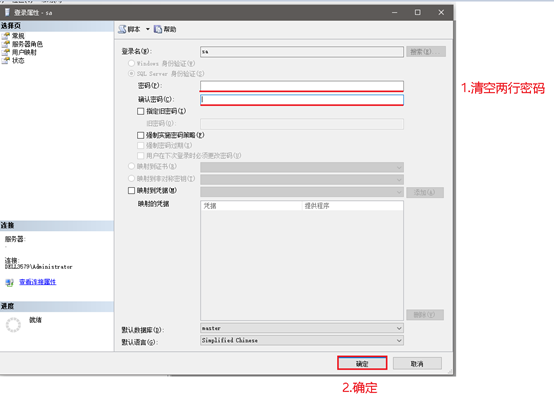The image size is (554, 396).
Task: Open the 查看连接属性 link
Action: (37, 282)
